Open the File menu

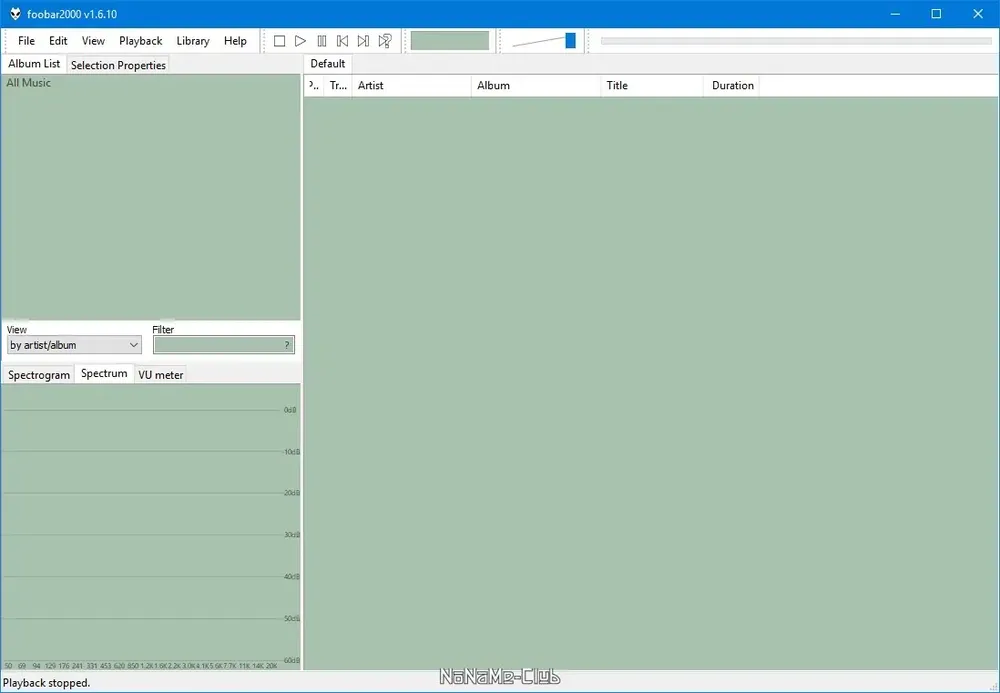point(26,41)
